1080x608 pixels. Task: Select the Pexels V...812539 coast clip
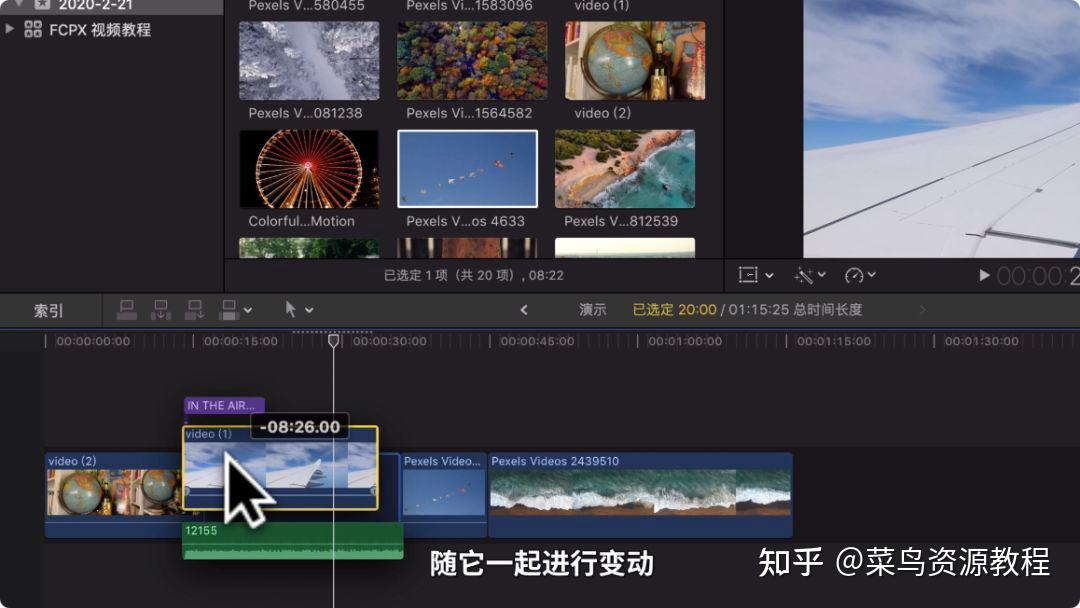pyautogui.click(x=625, y=169)
